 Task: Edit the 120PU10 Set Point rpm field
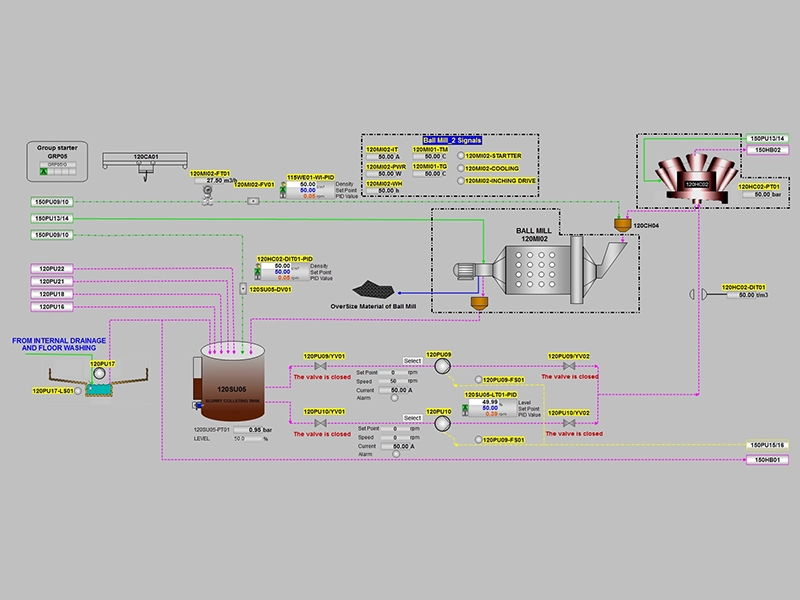395,429
